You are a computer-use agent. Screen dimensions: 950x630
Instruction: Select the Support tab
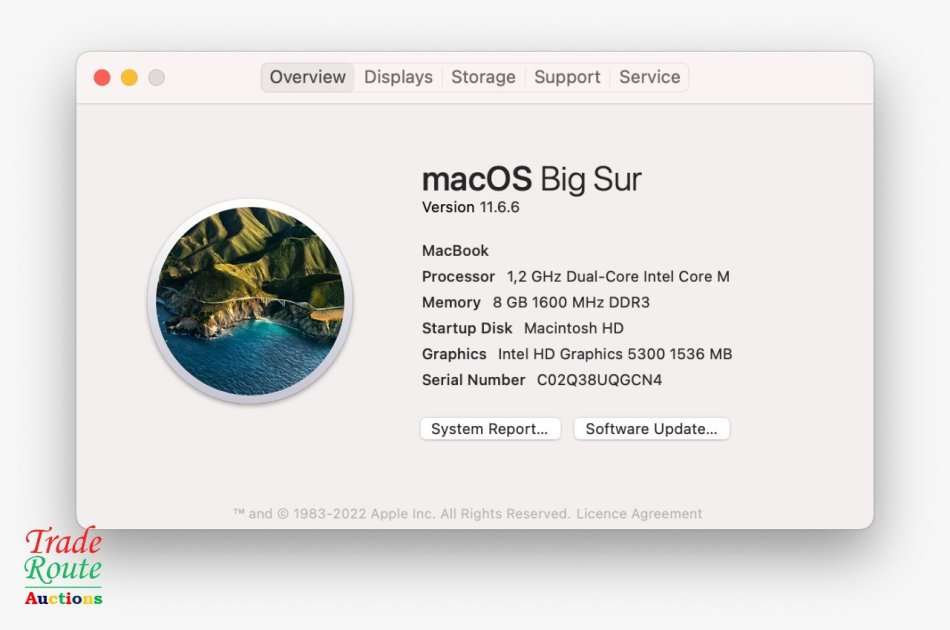tap(567, 77)
